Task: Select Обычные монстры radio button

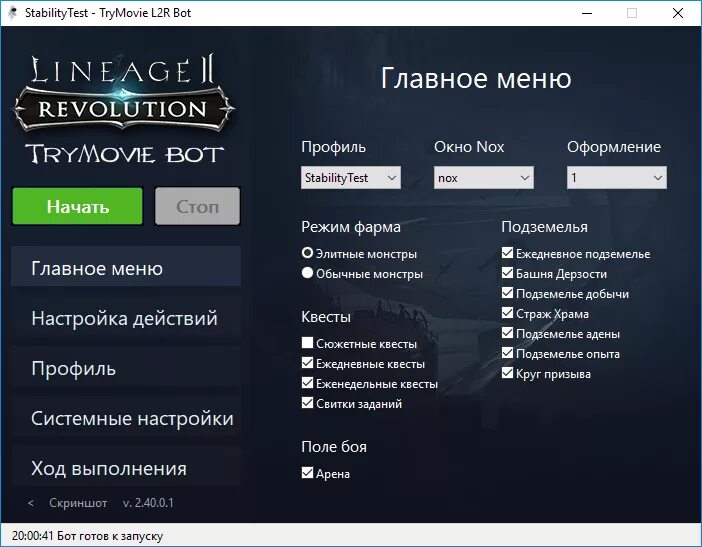Action: 307,273
